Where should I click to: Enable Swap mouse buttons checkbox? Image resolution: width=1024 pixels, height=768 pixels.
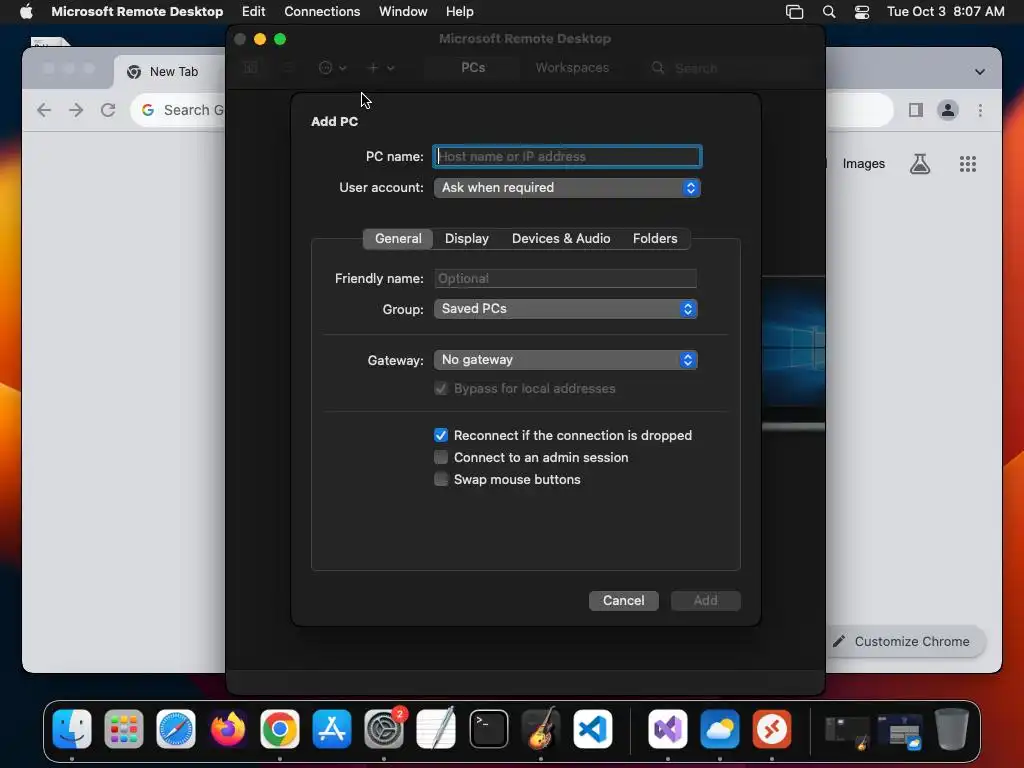(x=441, y=479)
